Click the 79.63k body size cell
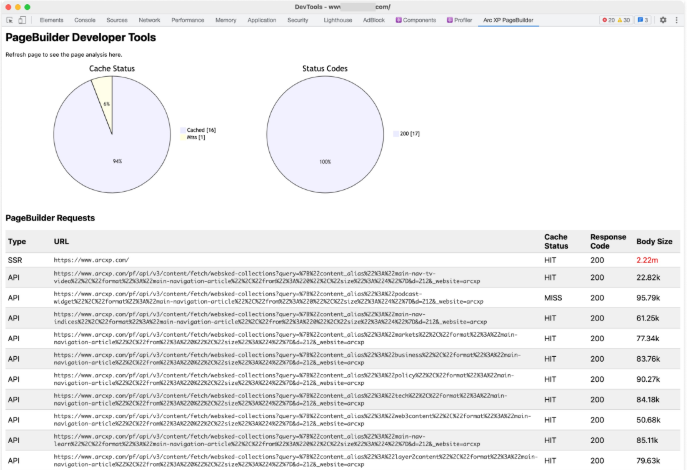This screenshot has width=687, height=470. (x=648, y=460)
